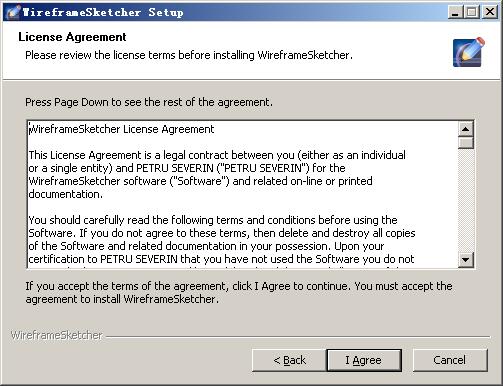Click the WireframeSketcher pencil logo in header

pyautogui.click(x=468, y=52)
